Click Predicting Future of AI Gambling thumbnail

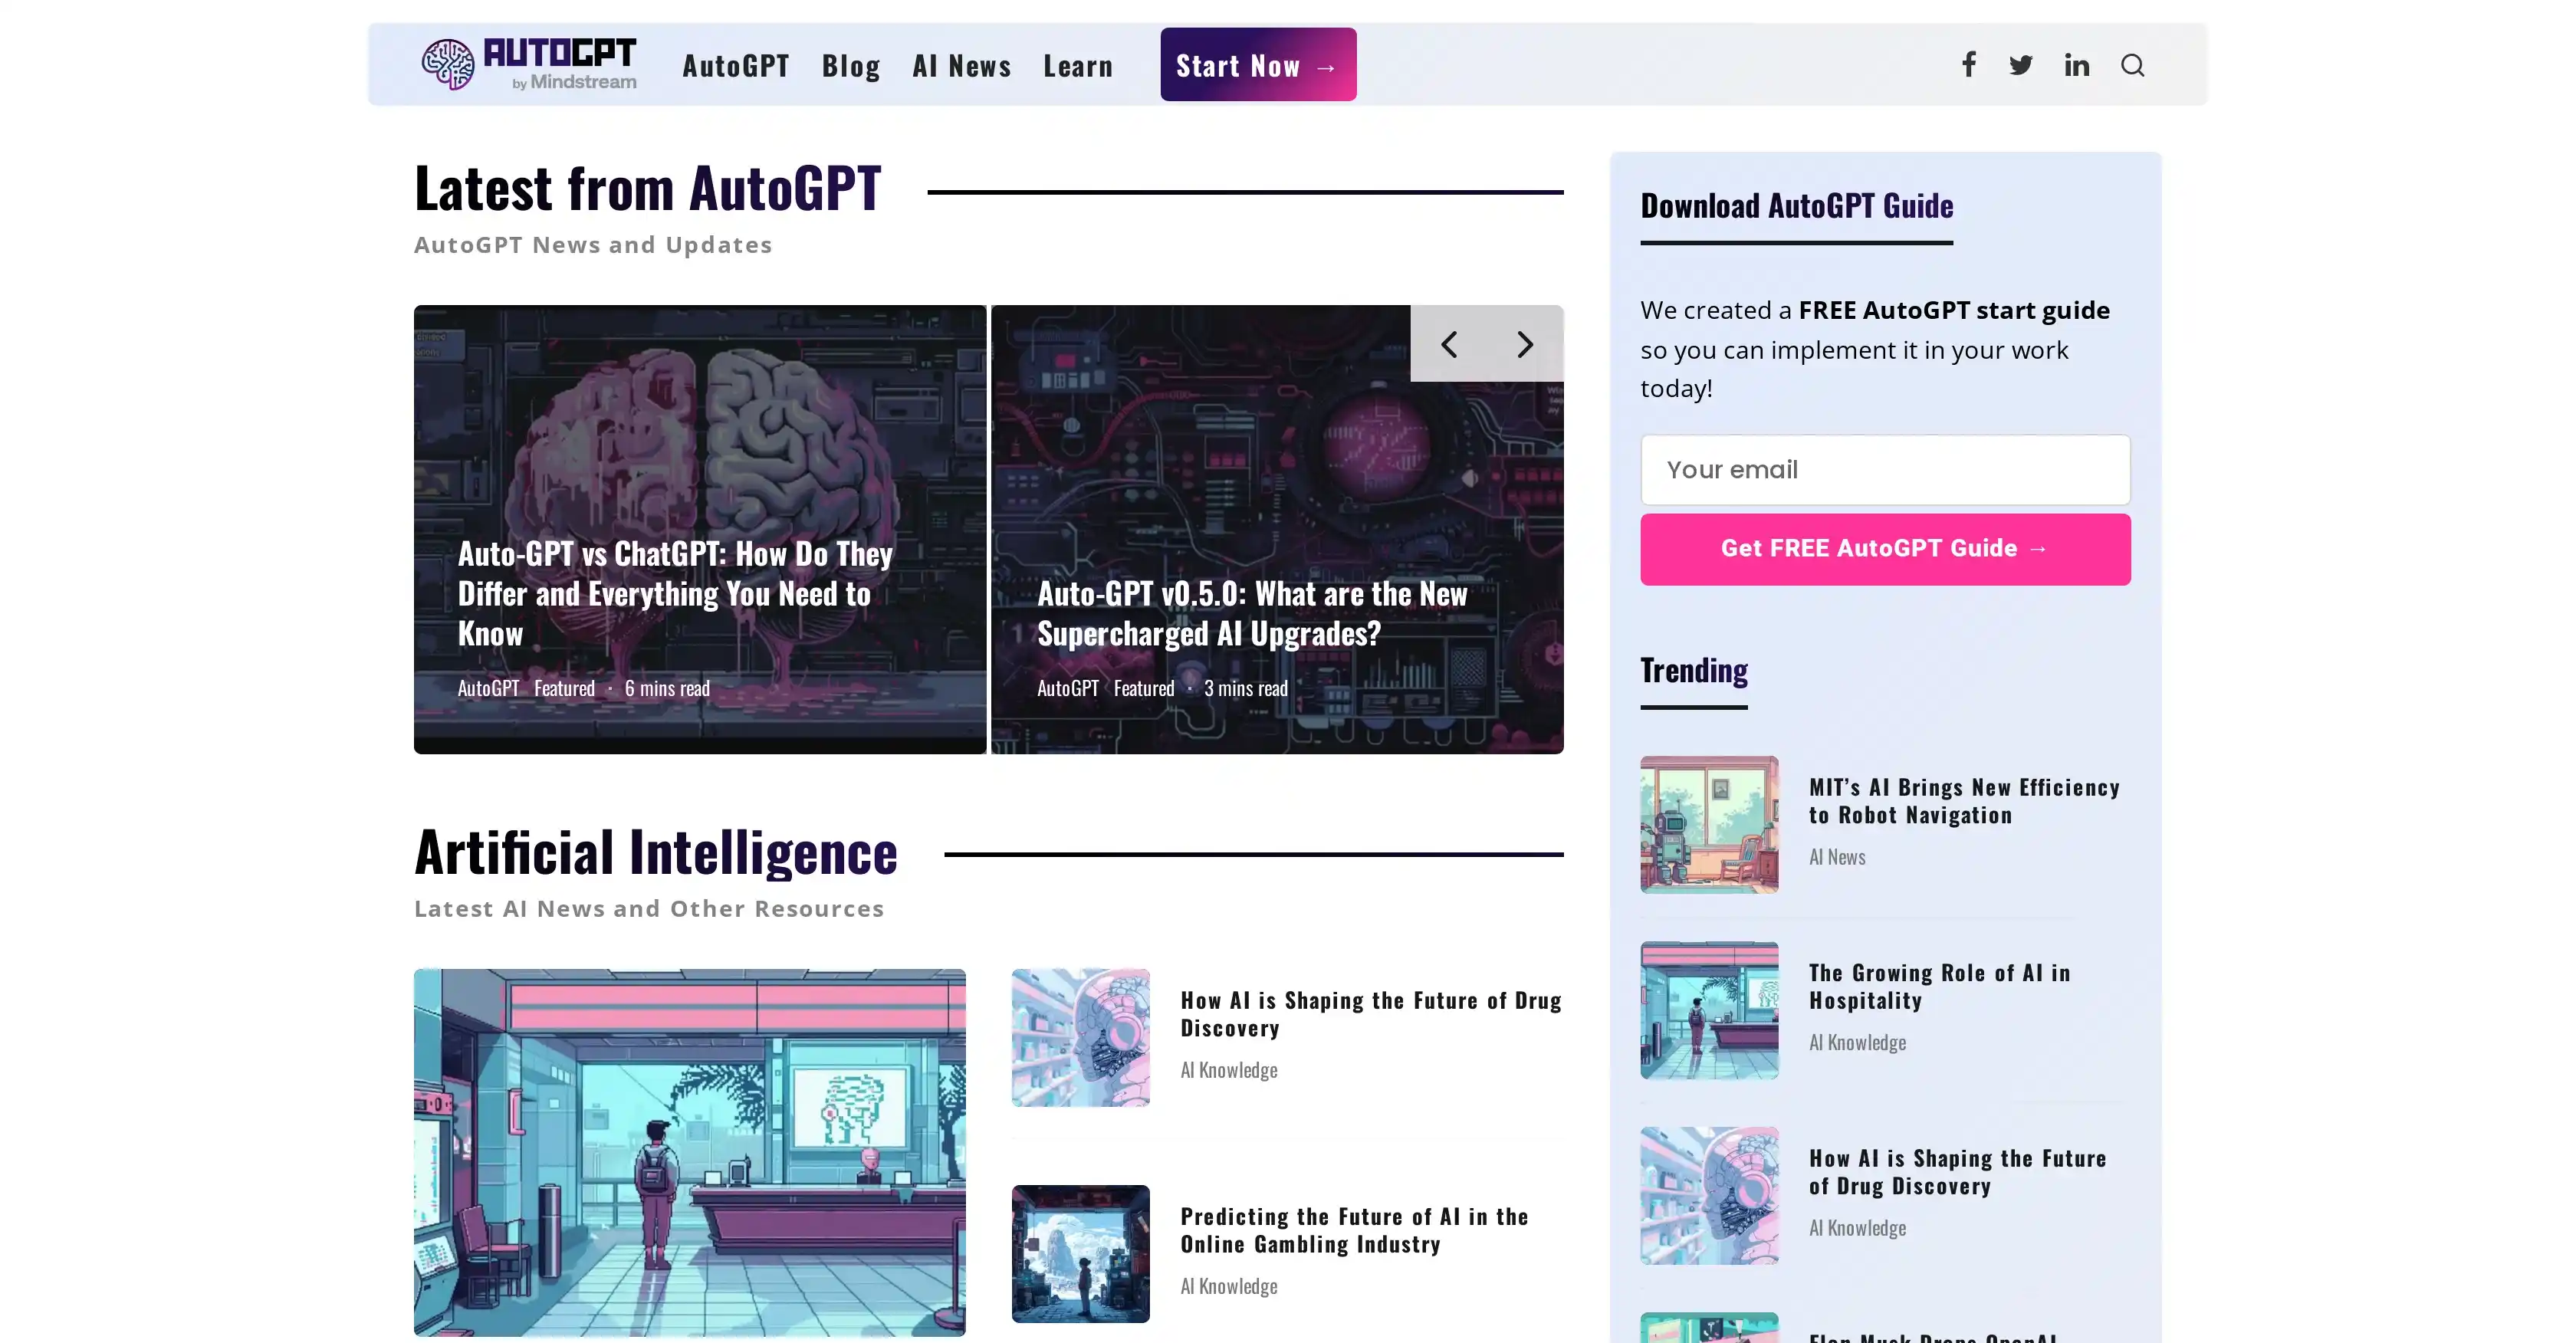click(1080, 1253)
